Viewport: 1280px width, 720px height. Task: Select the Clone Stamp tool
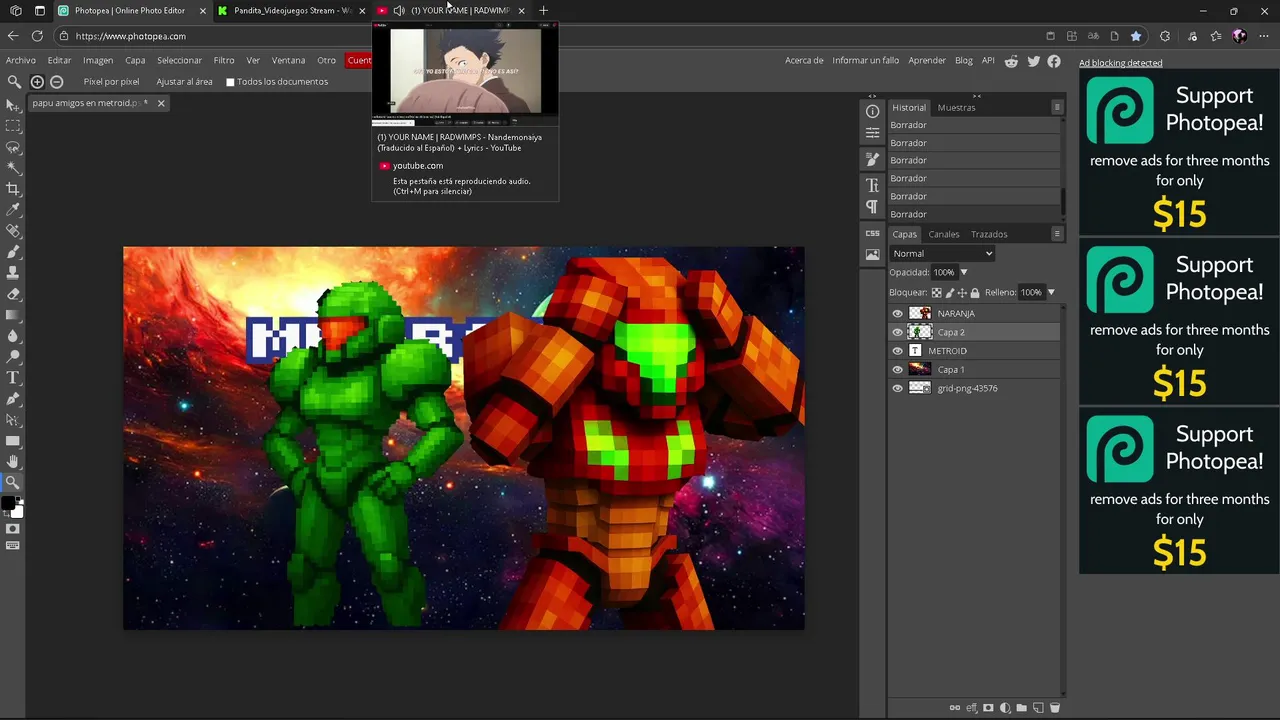[x=13, y=273]
